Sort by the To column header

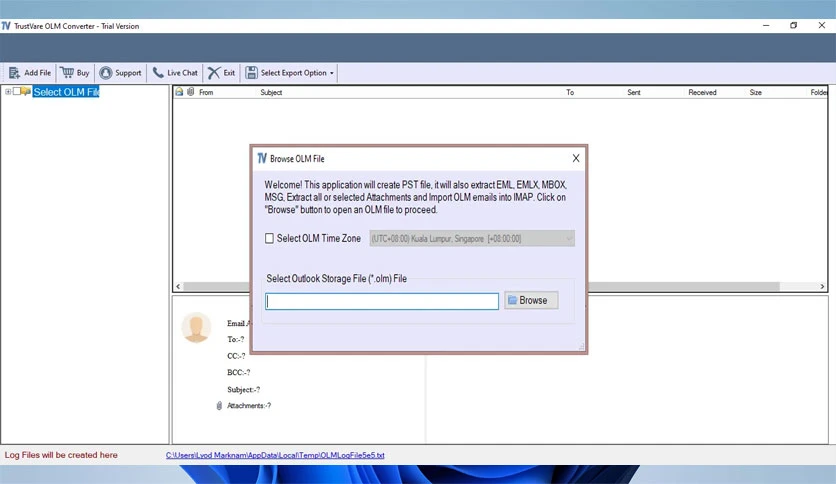click(570, 92)
